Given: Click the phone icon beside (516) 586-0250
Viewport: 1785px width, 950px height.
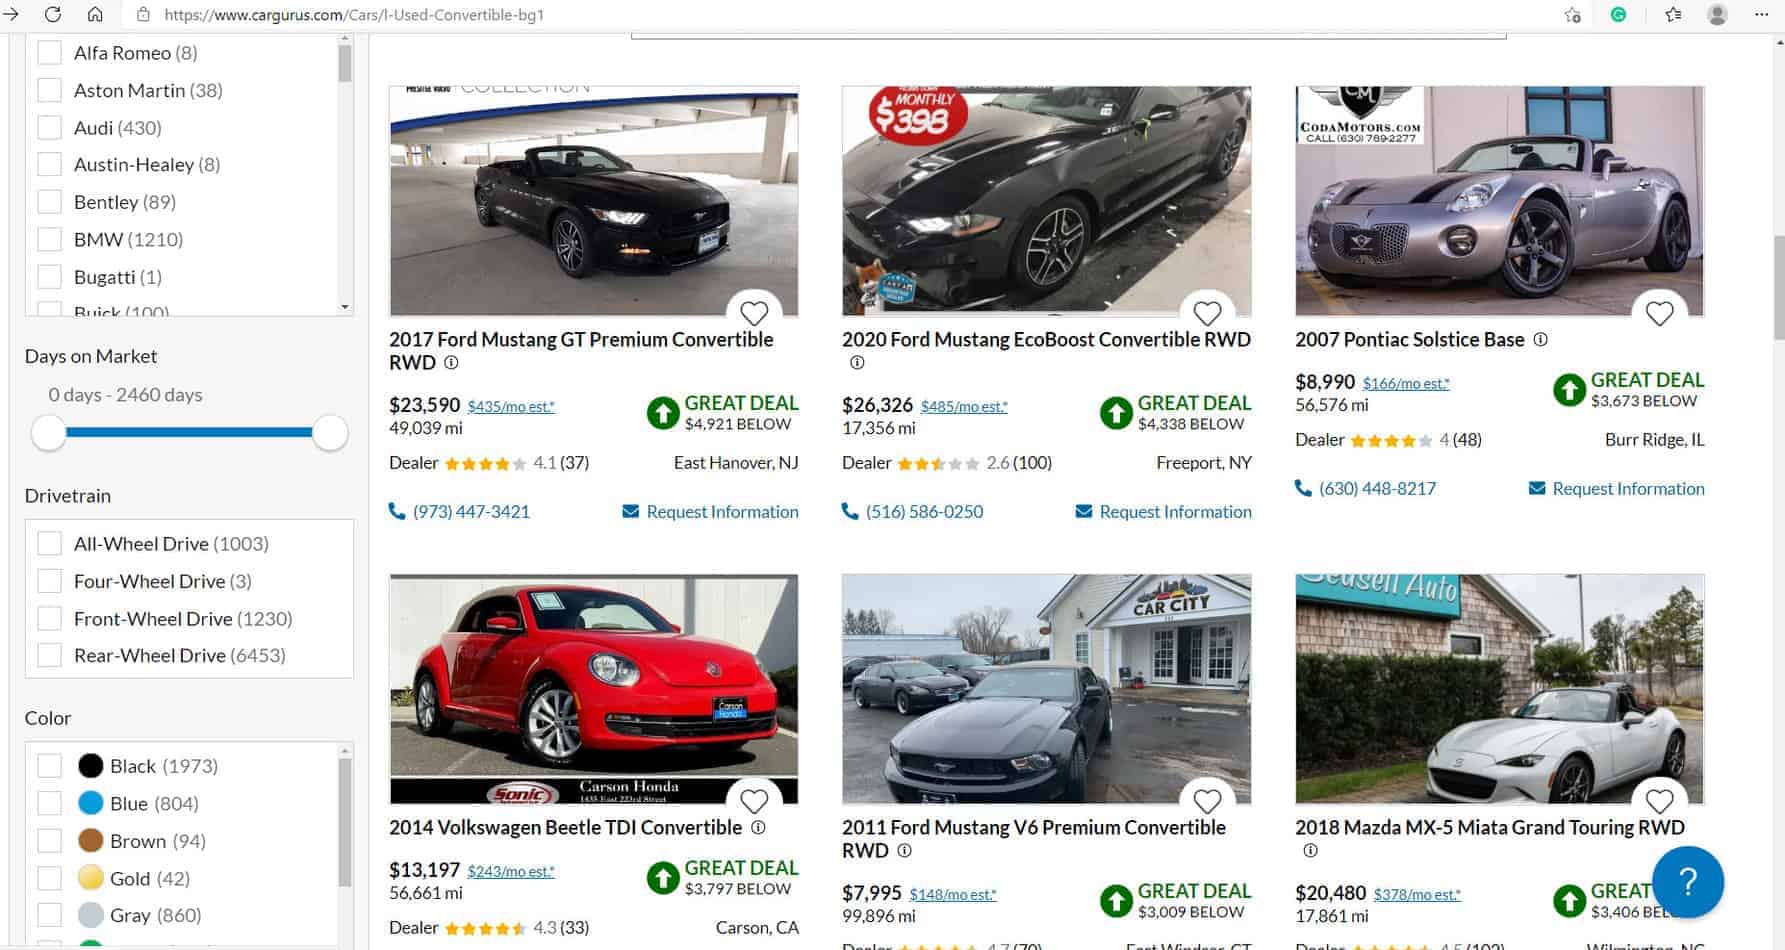Looking at the screenshot, I should [x=849, y=511].
